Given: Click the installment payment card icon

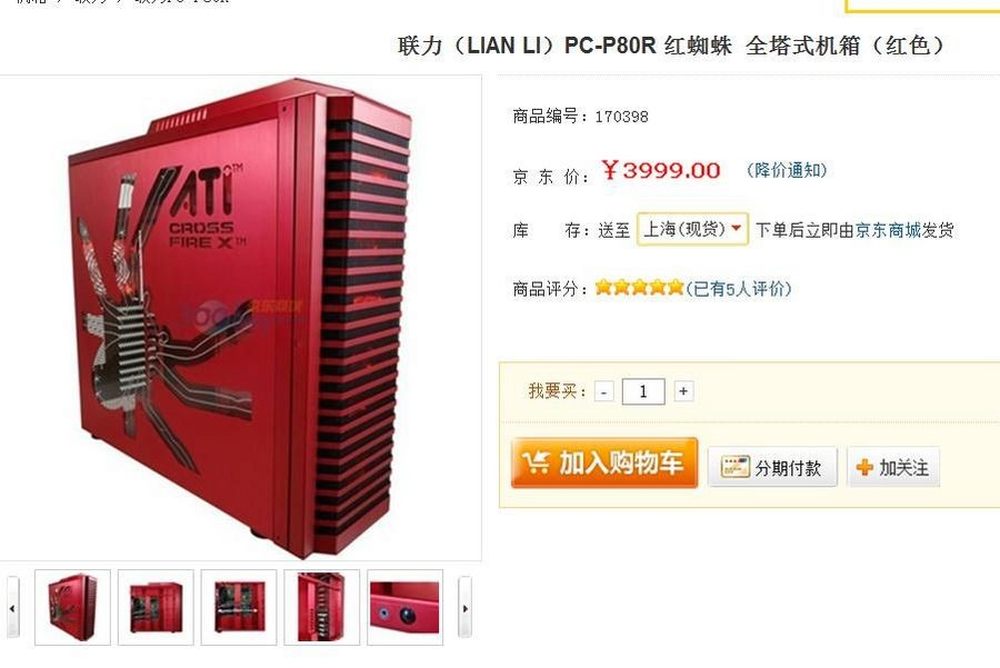Looking at the screenshot, I should coord(735,467).
